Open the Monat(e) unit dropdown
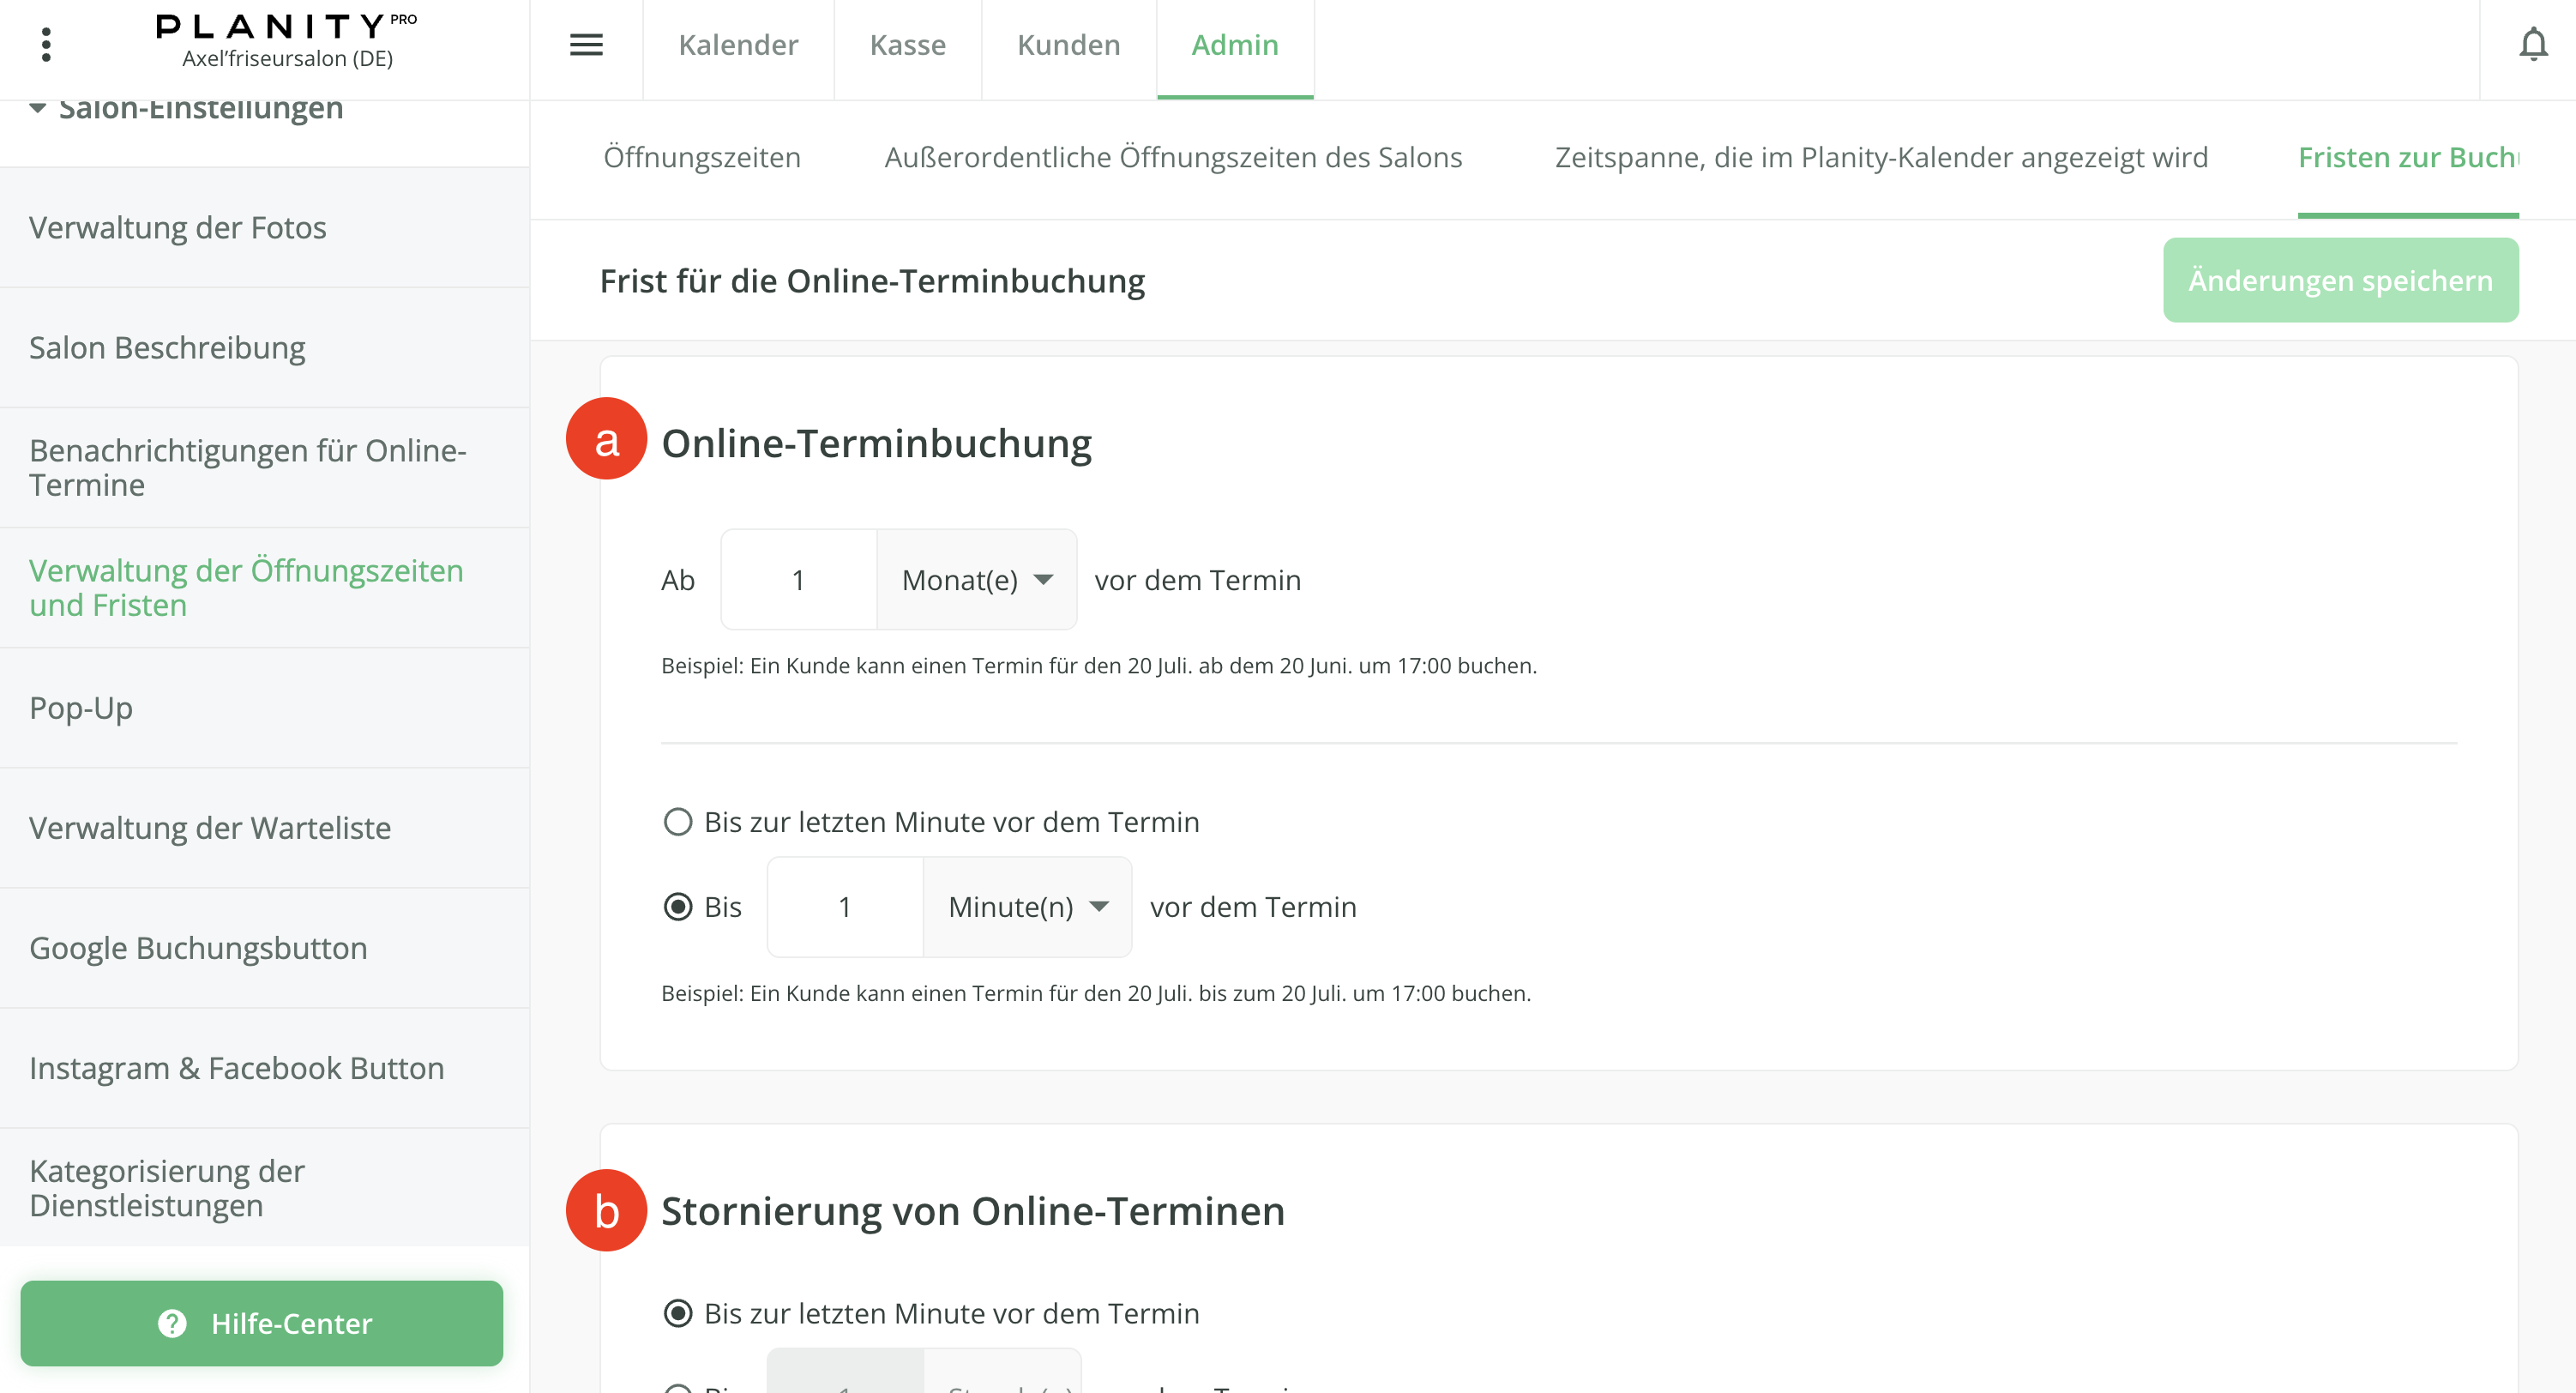 coord(976,580)
